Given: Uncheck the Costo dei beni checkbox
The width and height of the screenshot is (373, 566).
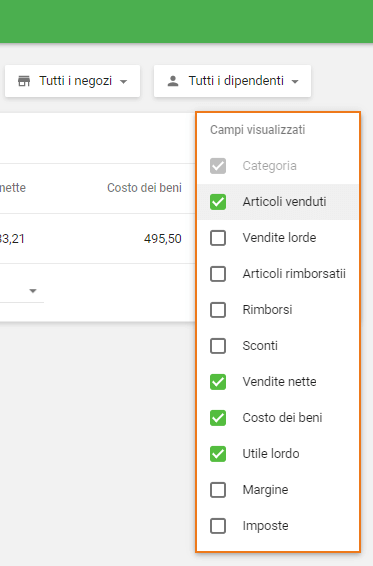Looking at the screenshot, I should pos(218,418).
